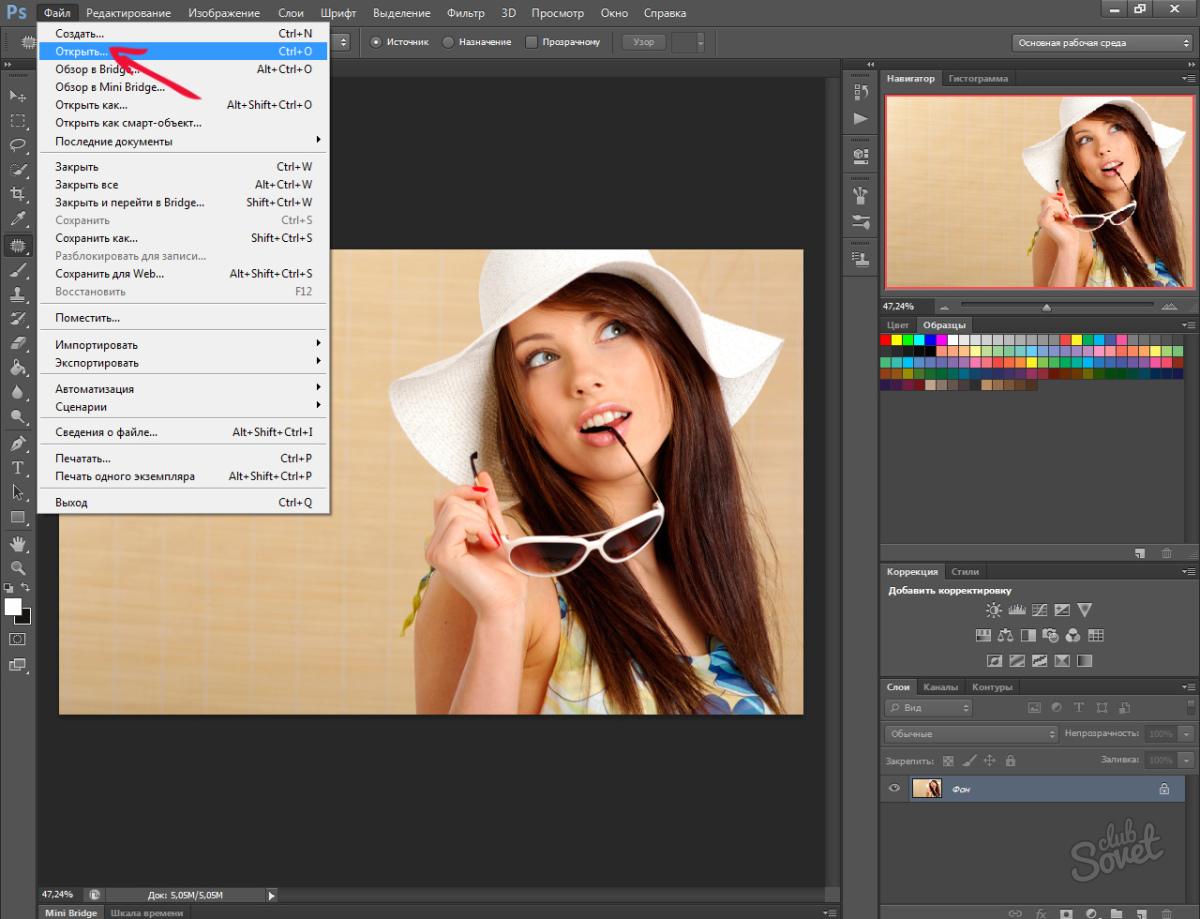1200x919 pixels.
Task: Select the Clone Stamp tool
Action: [17, 294]
